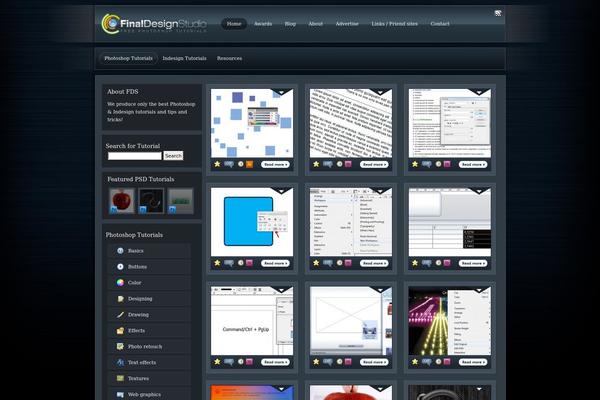Image resolution: width=600 pixels, height=400 pixels.
Task: Click the star icon on slanted text card
Action: (316, 164)
